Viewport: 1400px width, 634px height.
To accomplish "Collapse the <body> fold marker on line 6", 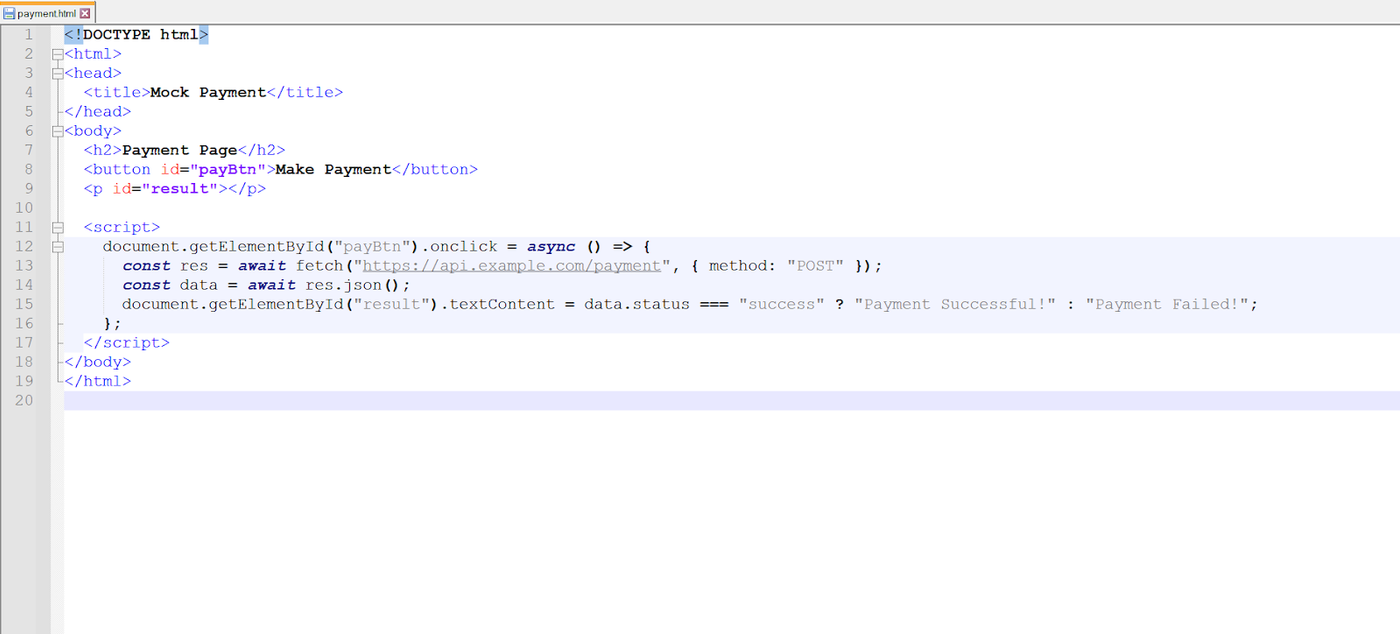I will click(58, 131).
